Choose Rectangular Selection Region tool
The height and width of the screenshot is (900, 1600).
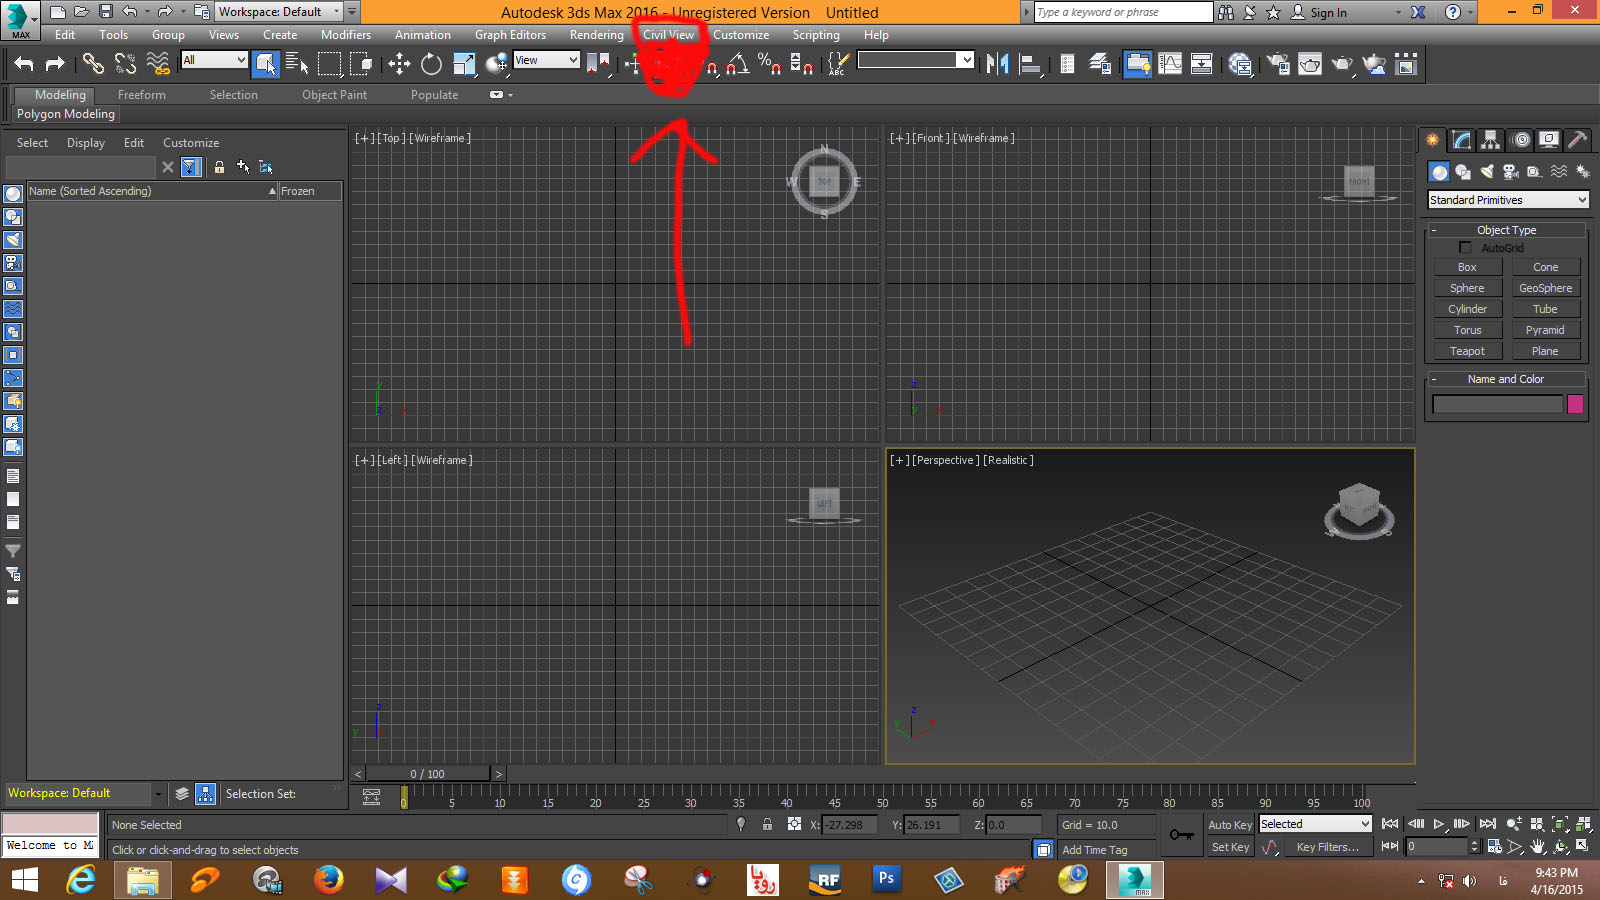pos(329,65)
